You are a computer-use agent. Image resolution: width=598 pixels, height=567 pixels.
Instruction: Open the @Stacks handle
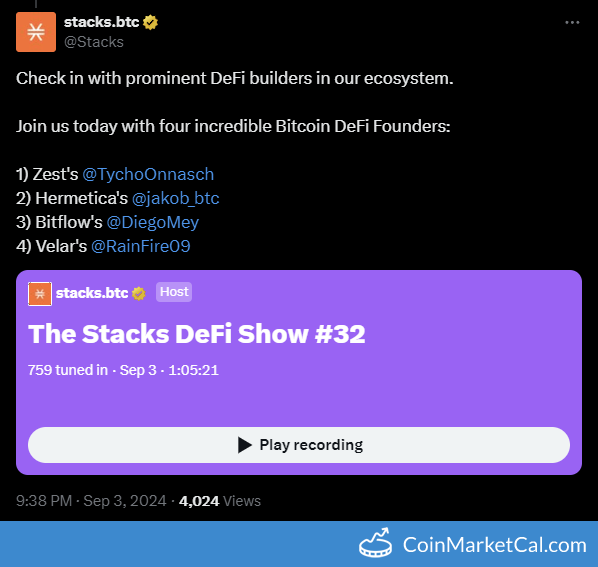click(x=94, y=42)
